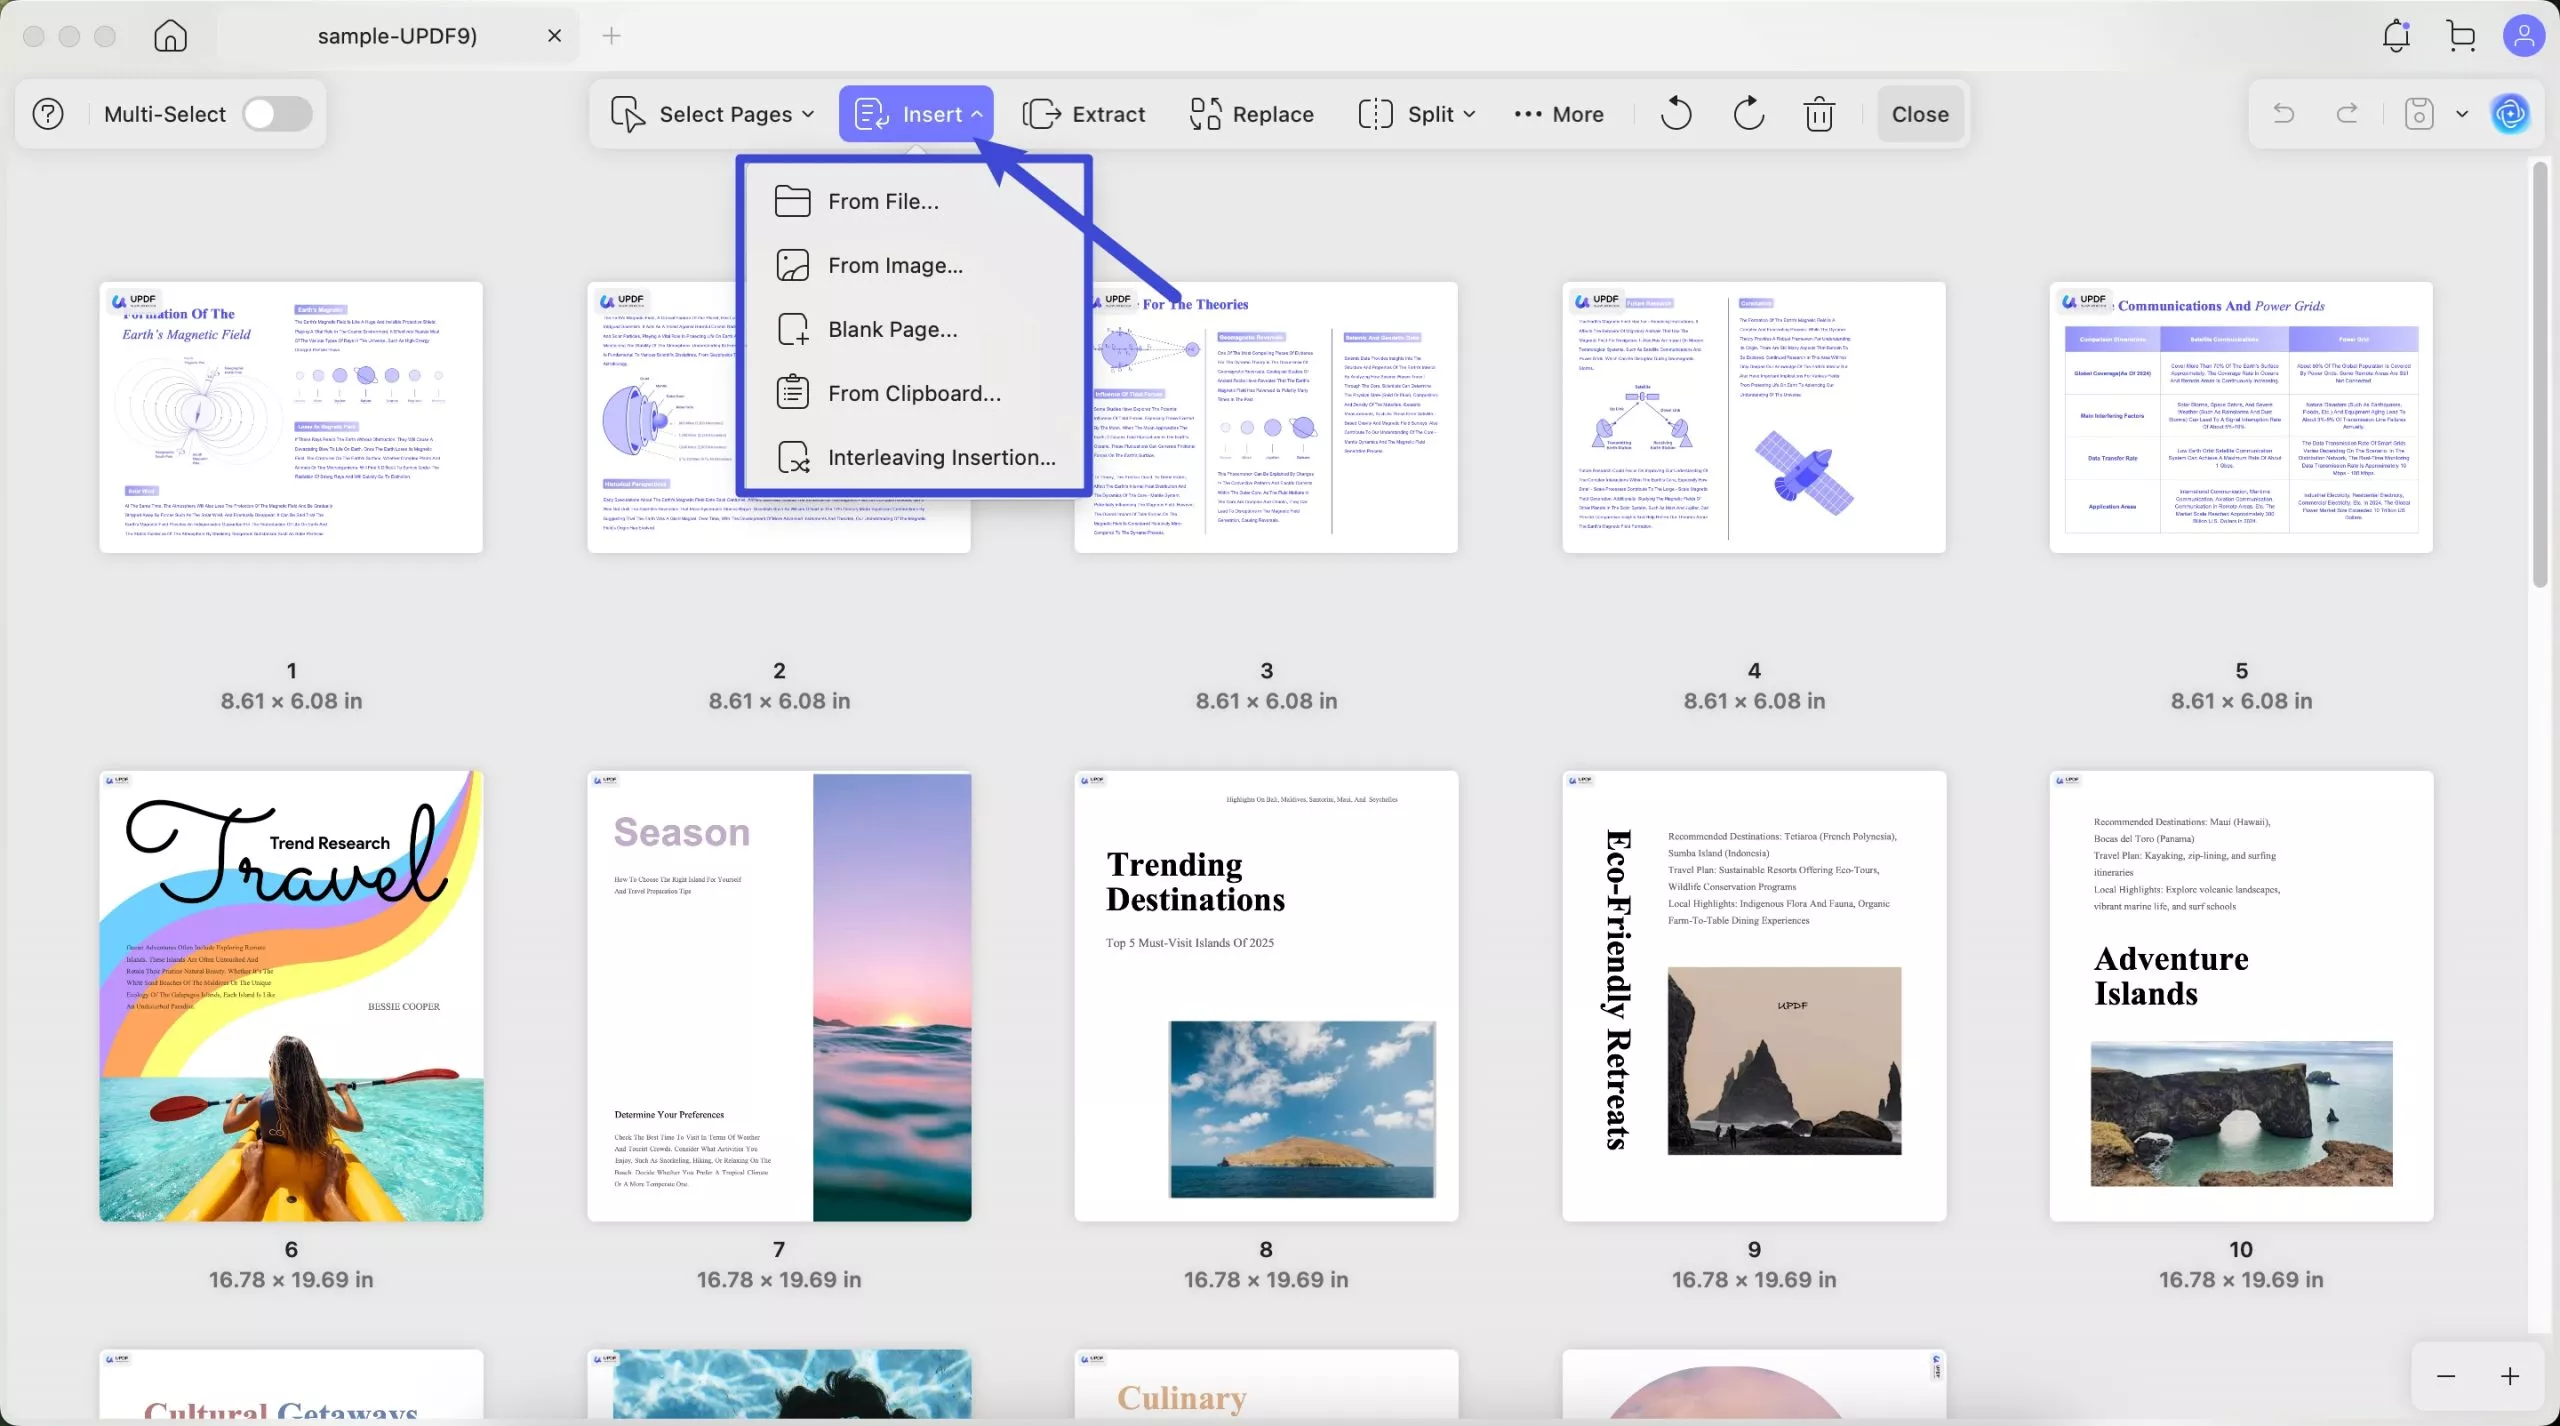
Task: Click the help question mark icon
Action: coord(48,114)
